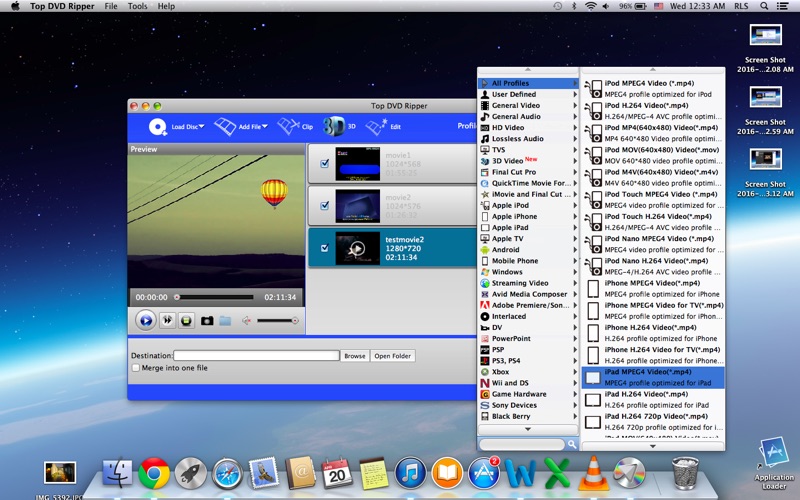The height and width of the screenshot is (500, 800).
Task: Mute audio with the speaker icon
Action: coord(247,320)
